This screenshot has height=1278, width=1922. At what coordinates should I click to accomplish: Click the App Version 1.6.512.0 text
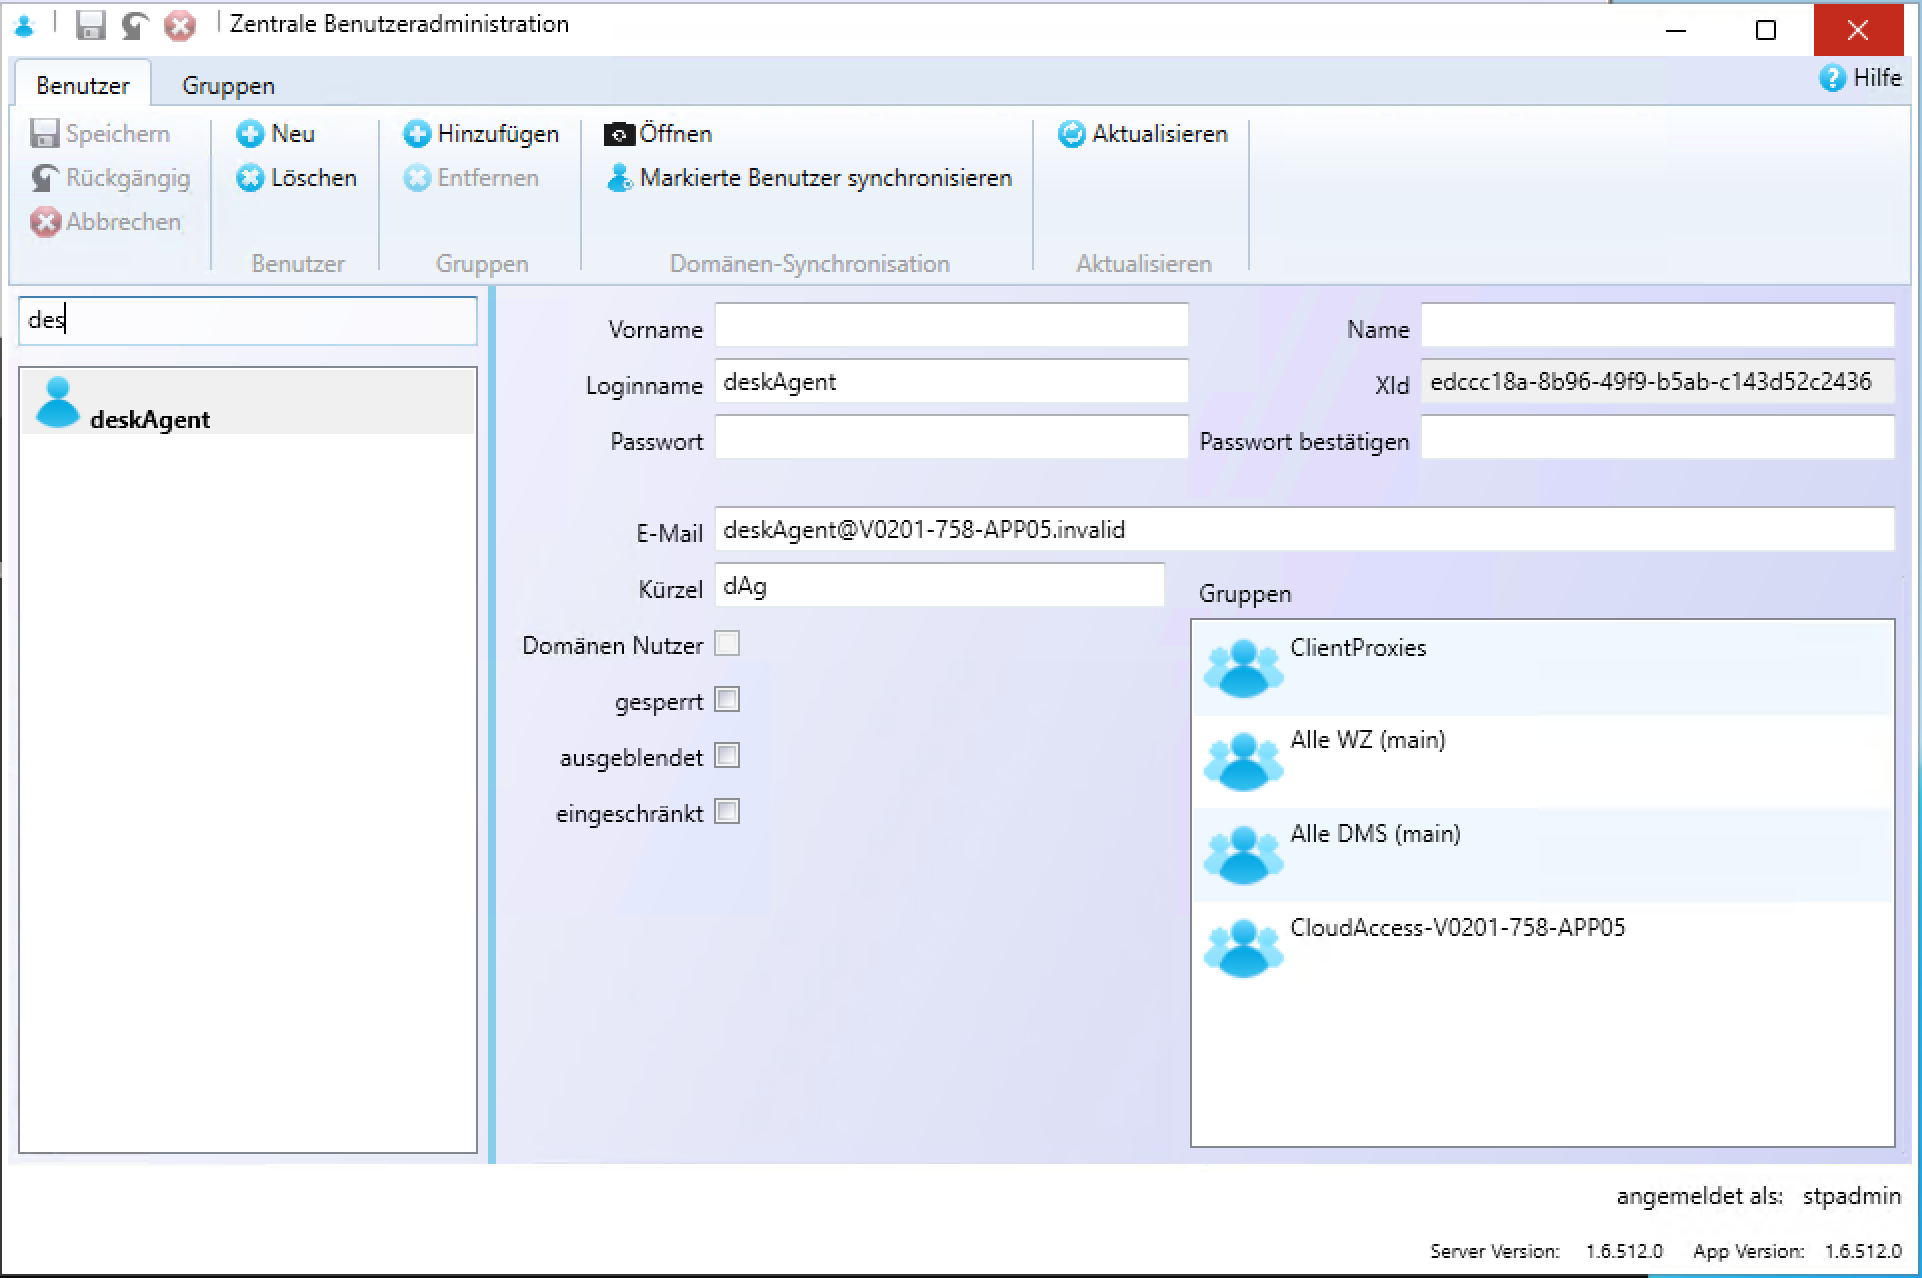pos(1797,1251)
